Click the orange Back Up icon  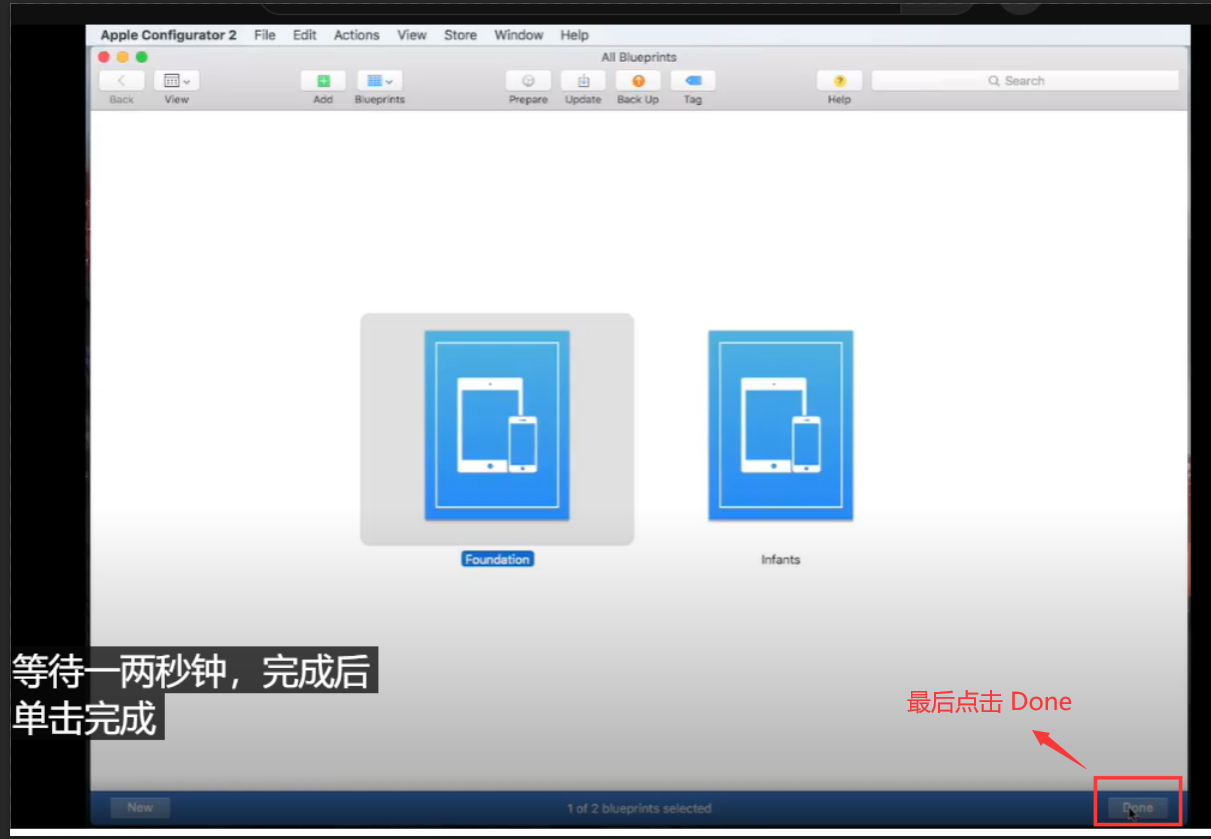[x=638, y=81]
